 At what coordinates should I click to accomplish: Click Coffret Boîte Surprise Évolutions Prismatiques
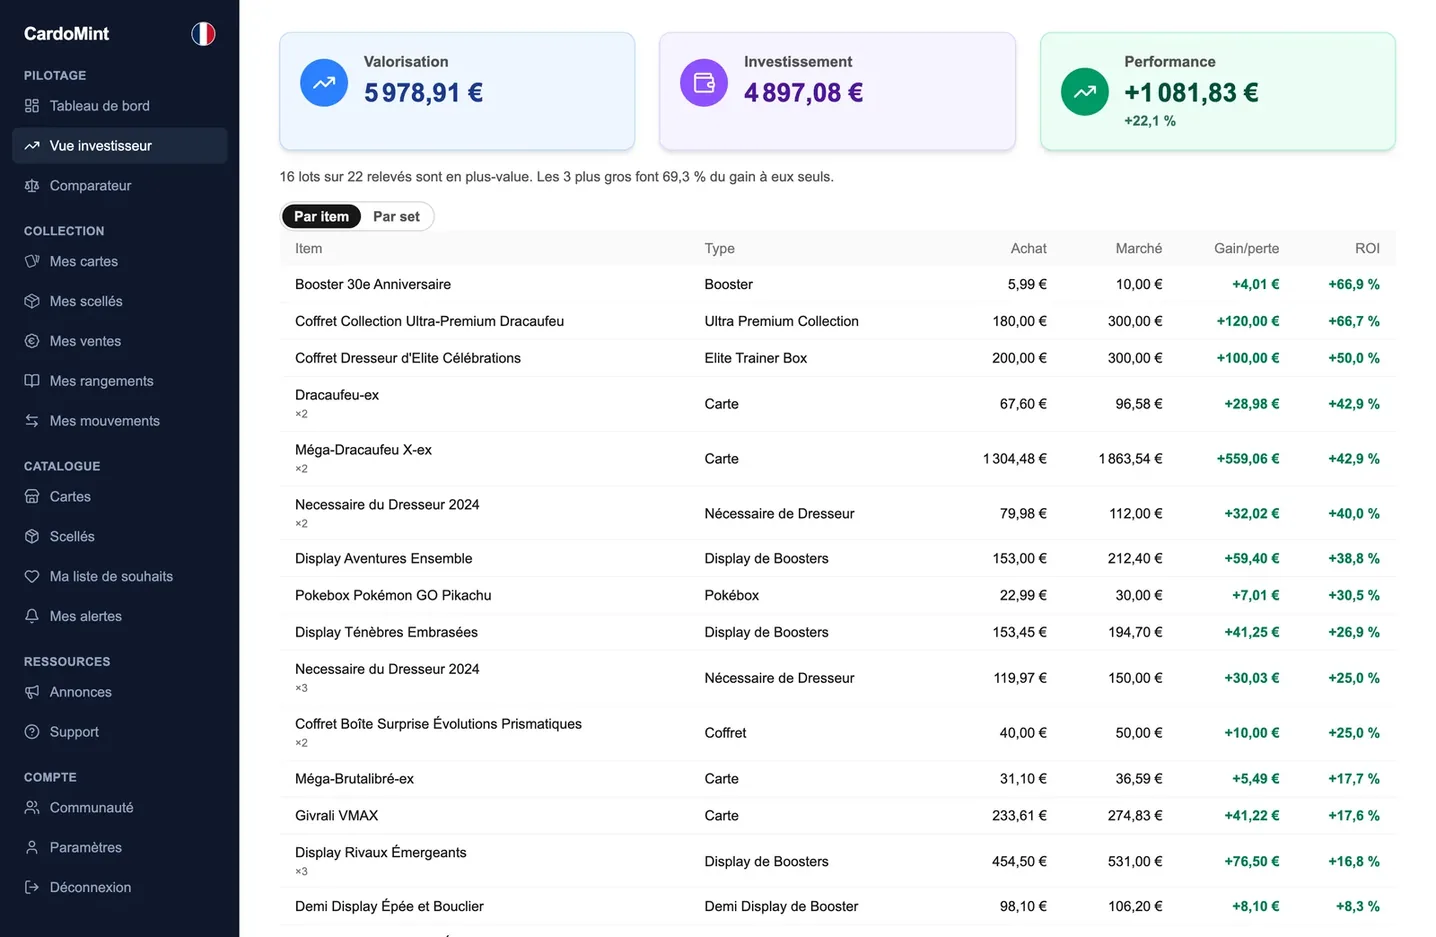438,725
